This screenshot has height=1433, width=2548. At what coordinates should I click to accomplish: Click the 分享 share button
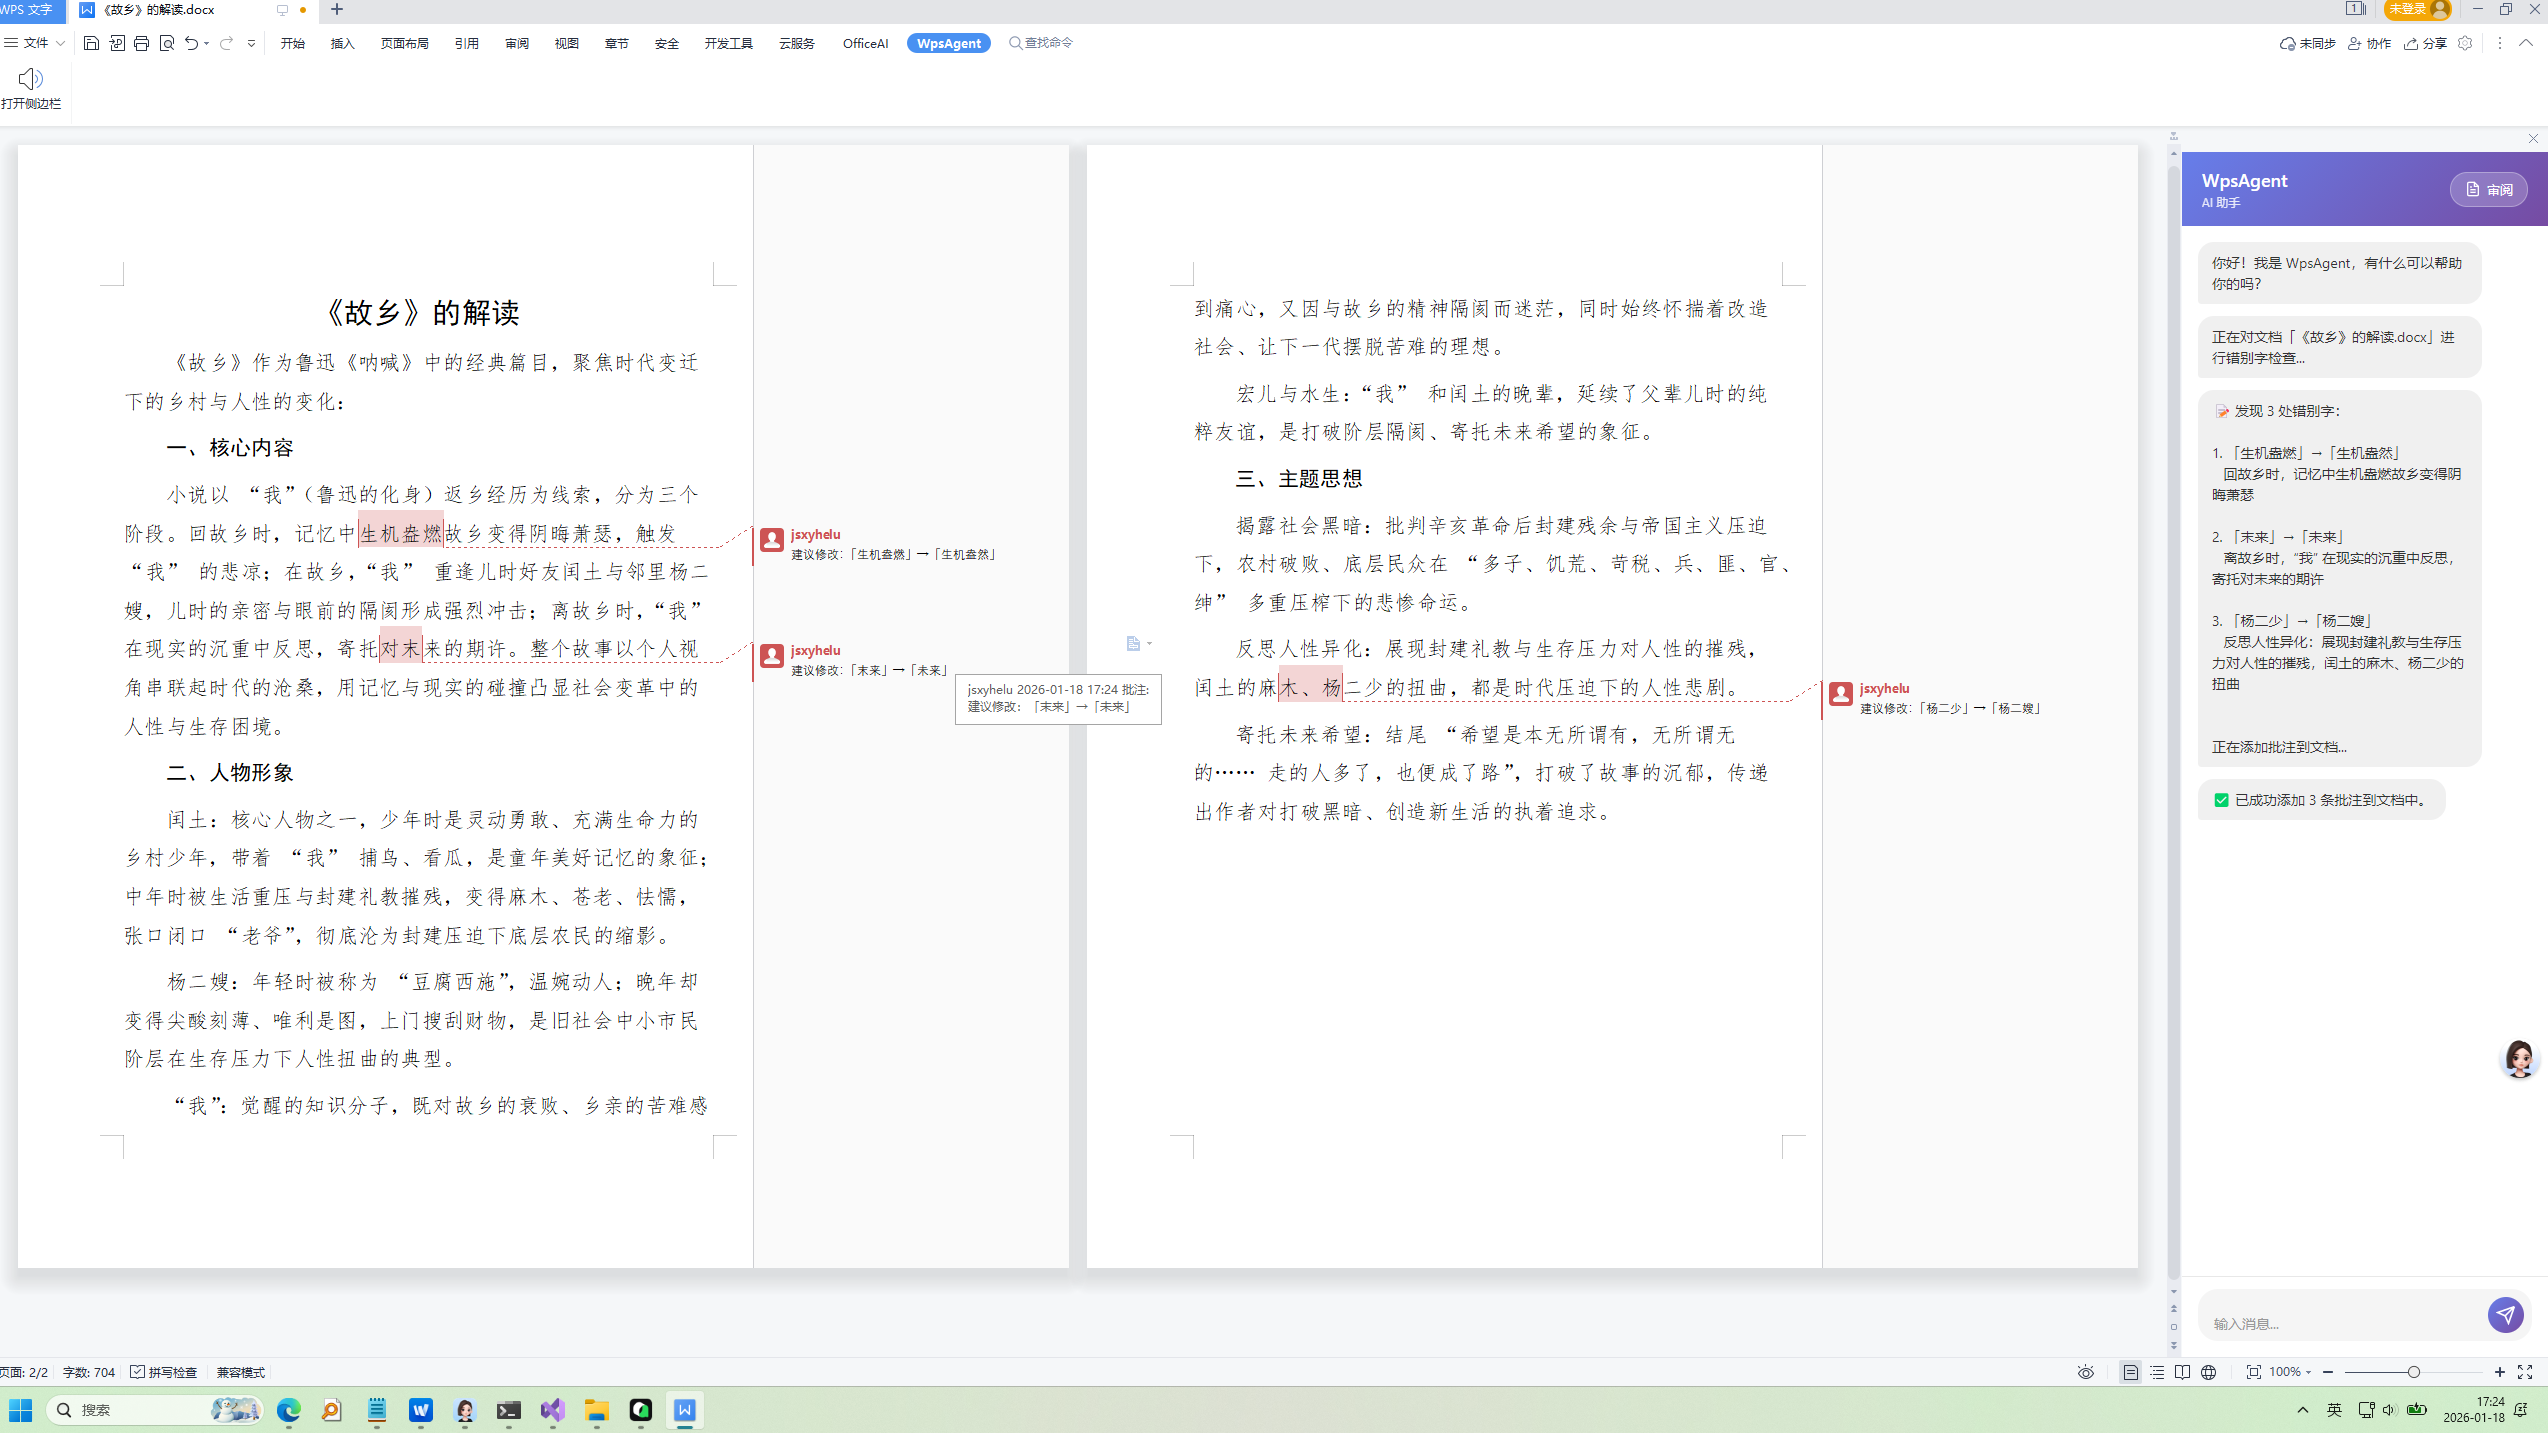click(x=2426, y=43)
